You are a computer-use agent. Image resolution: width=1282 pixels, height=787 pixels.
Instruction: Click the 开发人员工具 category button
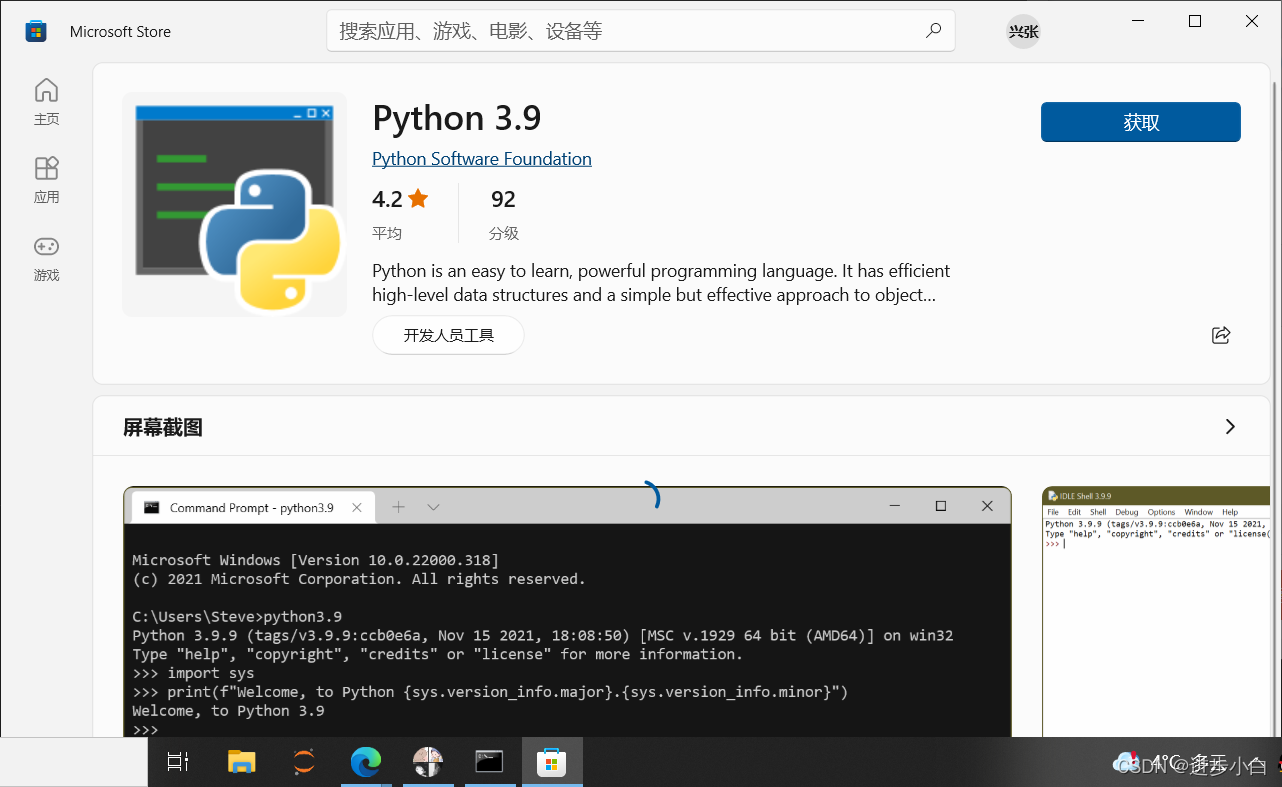(x=448, y=335)
